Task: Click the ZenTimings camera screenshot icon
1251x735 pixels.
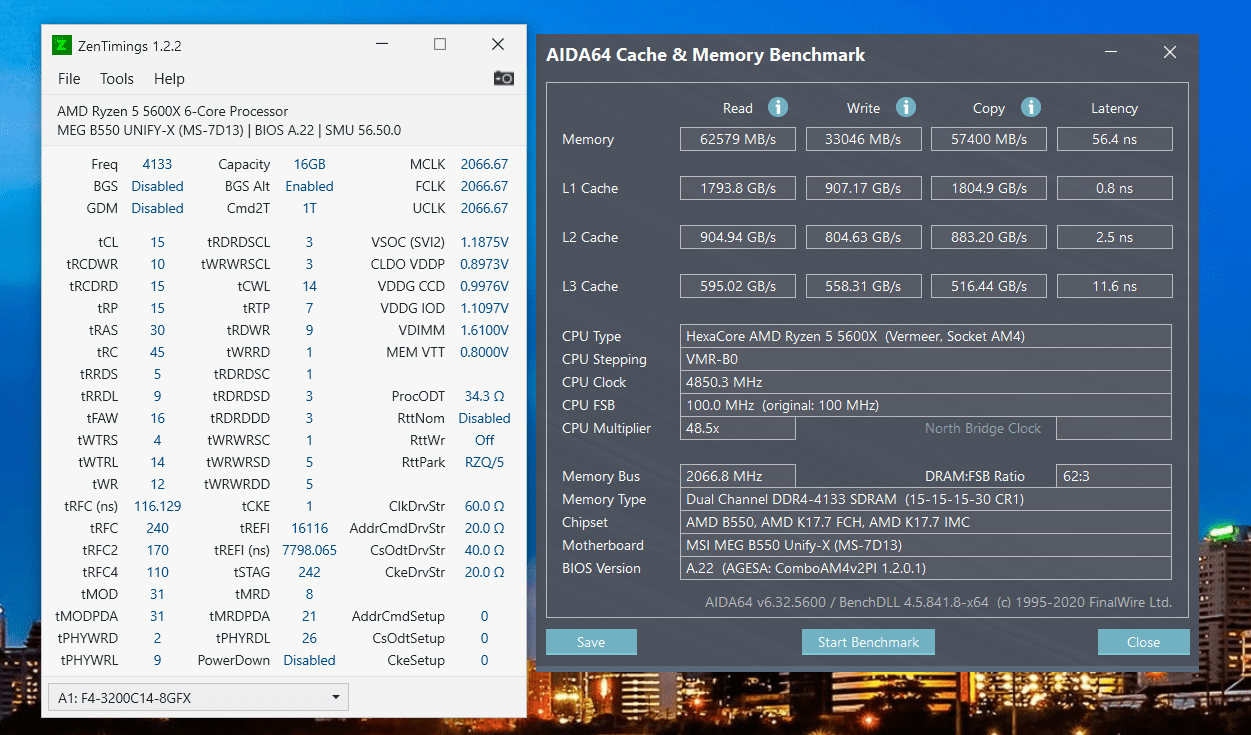Action: (x=504, y=78)
